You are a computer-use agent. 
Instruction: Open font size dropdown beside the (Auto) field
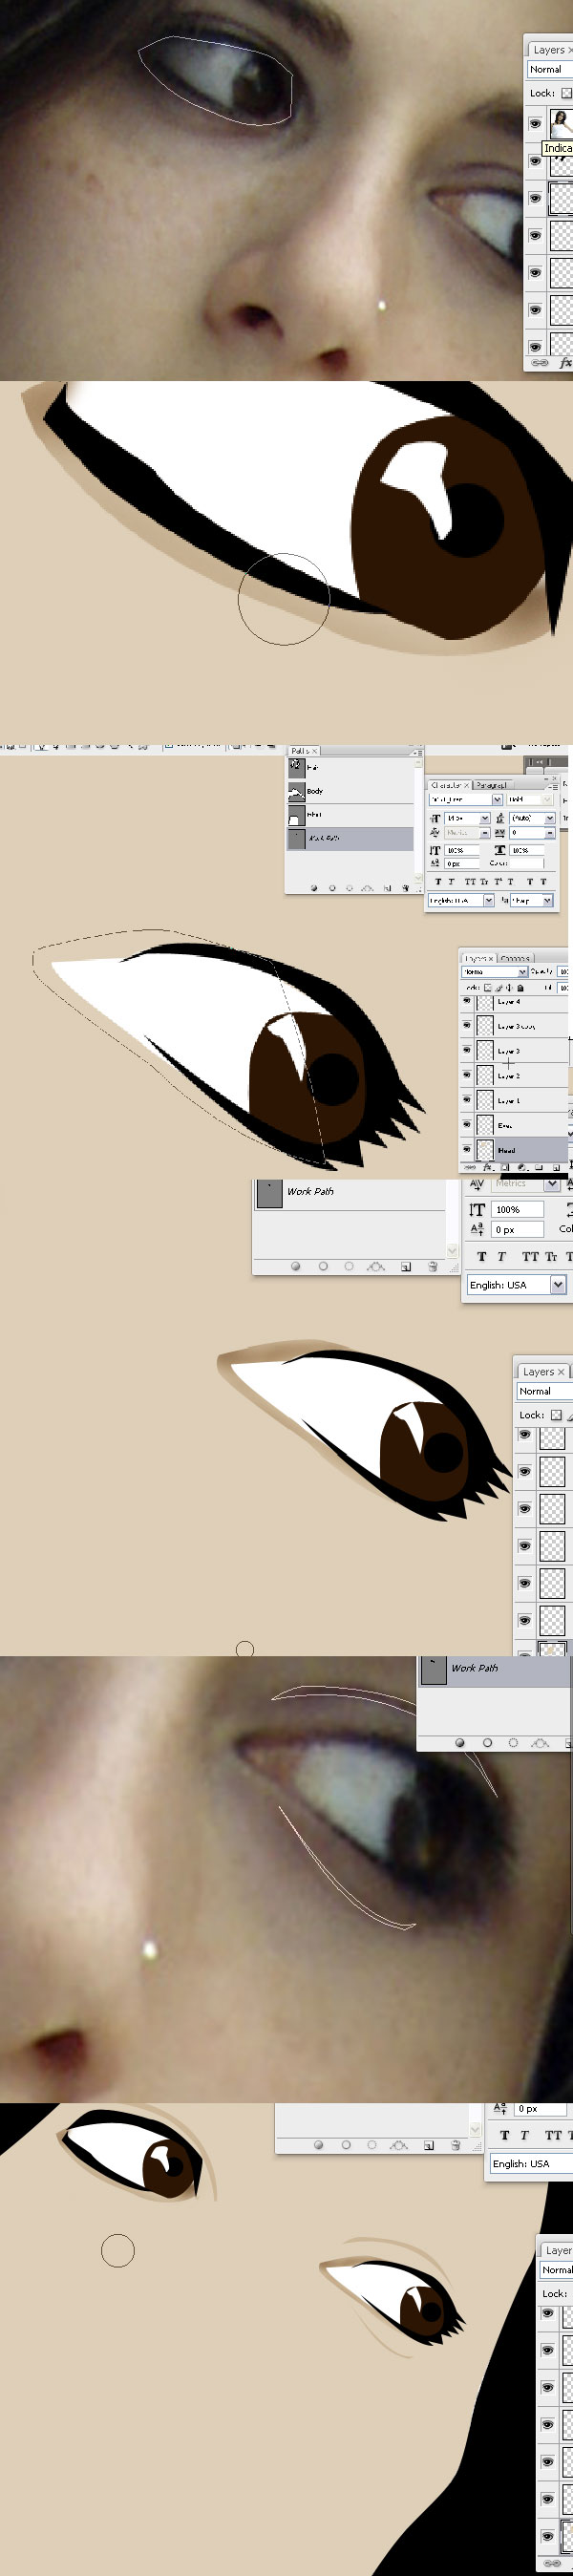[x=485, y=819]
